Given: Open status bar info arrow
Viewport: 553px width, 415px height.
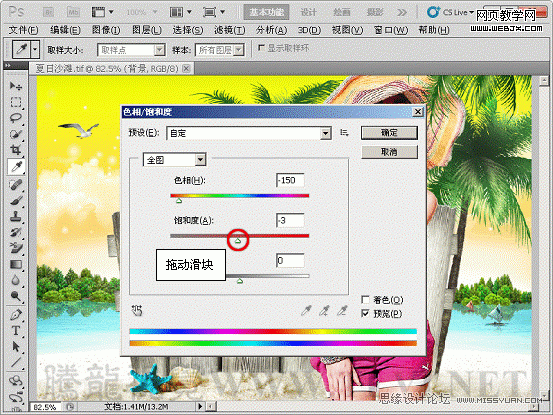Looking at the screenshot, I should [x=200, y=406].
